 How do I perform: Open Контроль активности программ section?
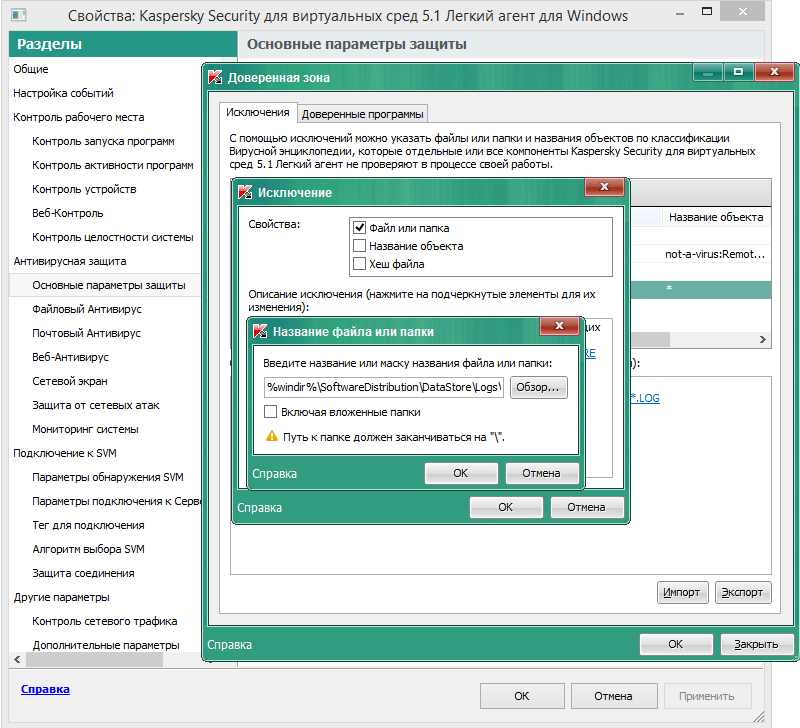click(x=113, y=165)
